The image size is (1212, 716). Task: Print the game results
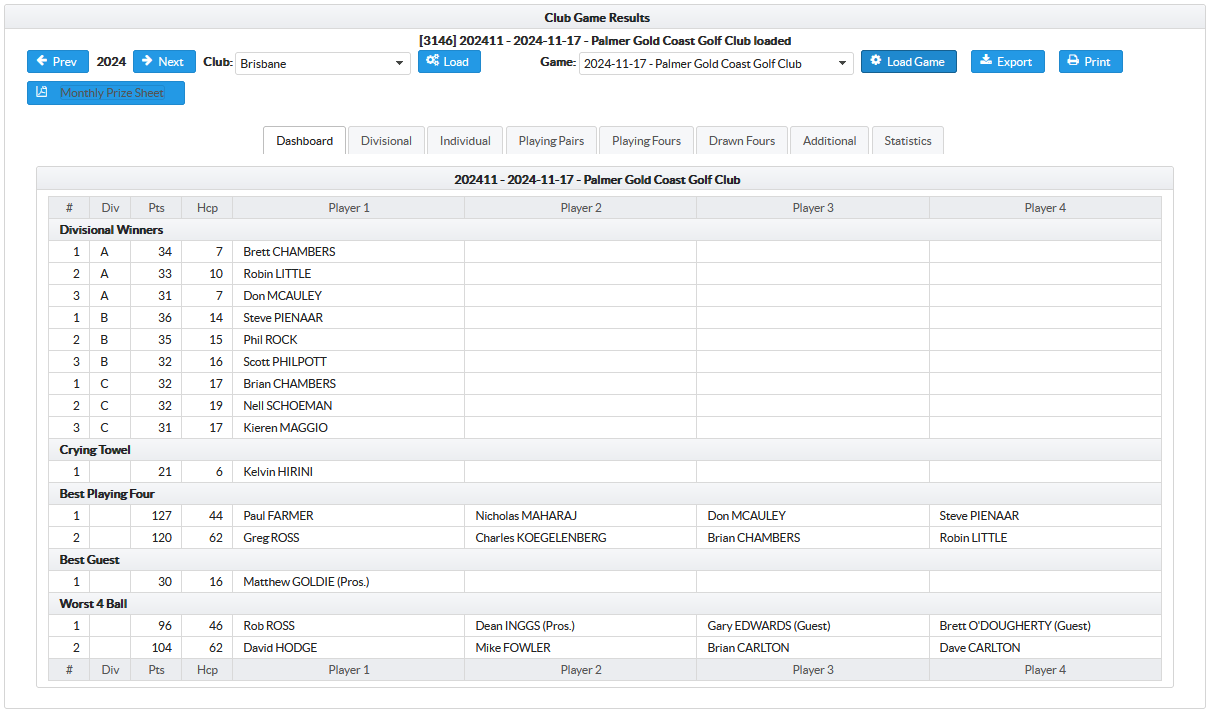tap(1090, 62)
